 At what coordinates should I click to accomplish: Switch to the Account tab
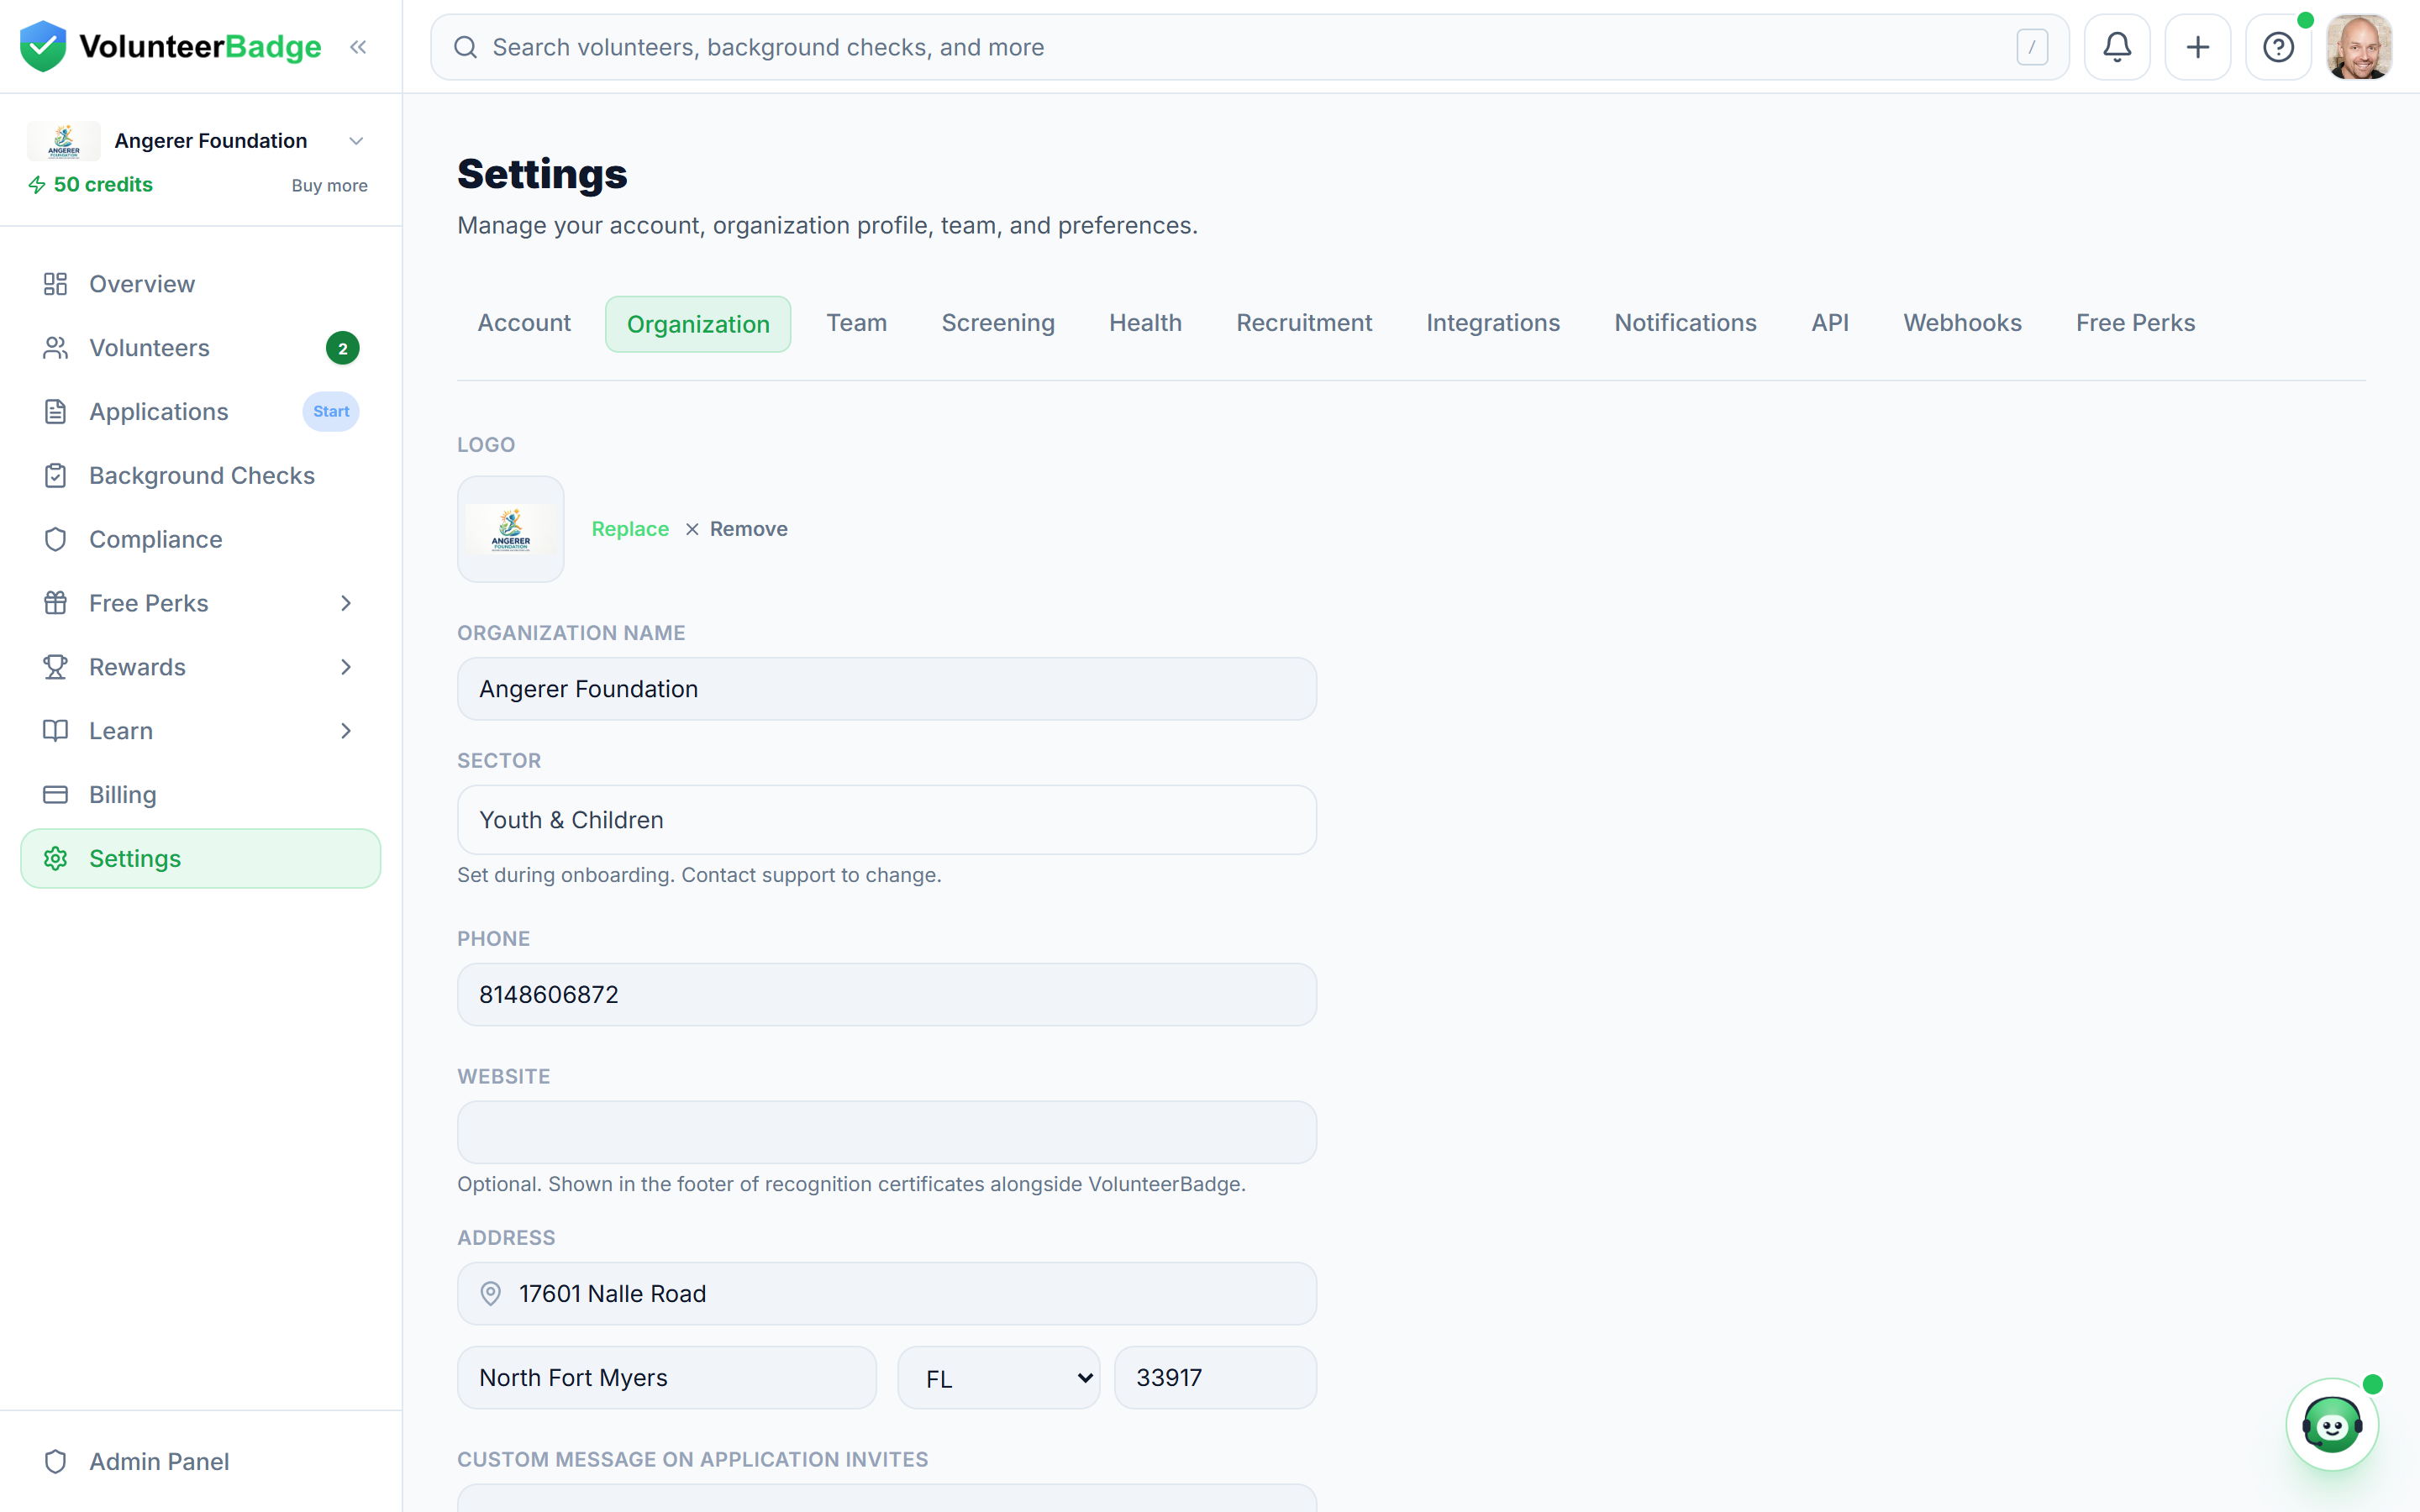(x=524, y=323)
